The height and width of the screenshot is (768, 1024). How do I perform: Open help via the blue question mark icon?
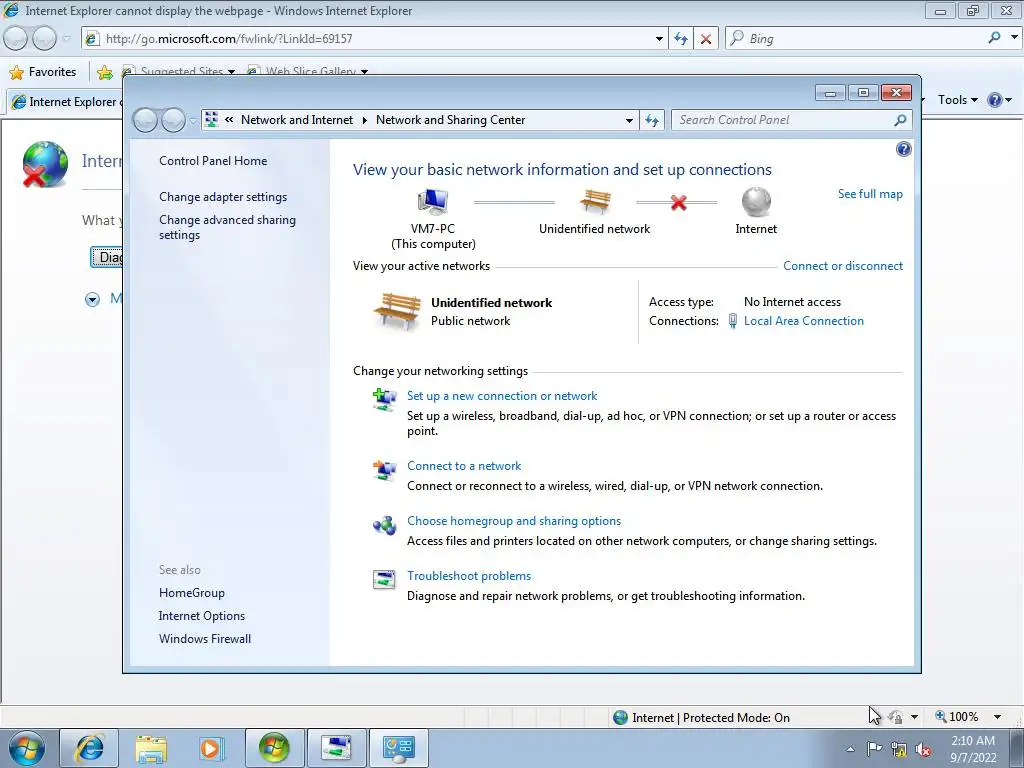[x=903, y=149]
